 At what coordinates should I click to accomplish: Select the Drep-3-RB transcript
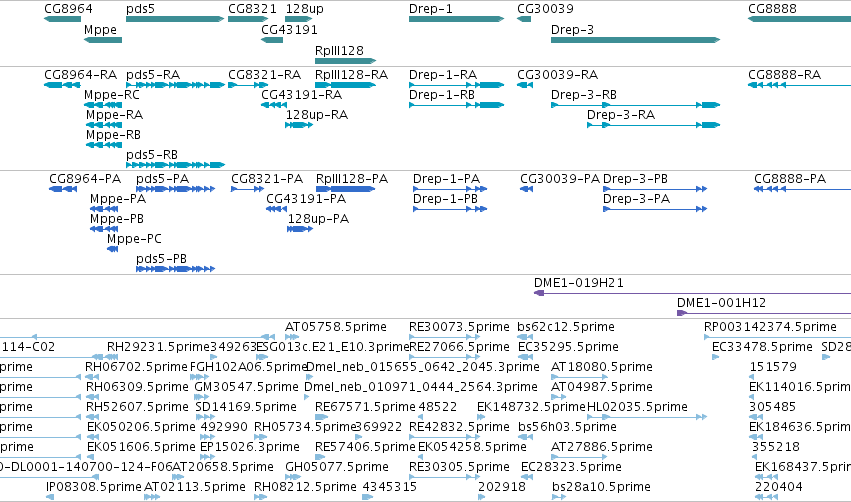coord(636,105)
